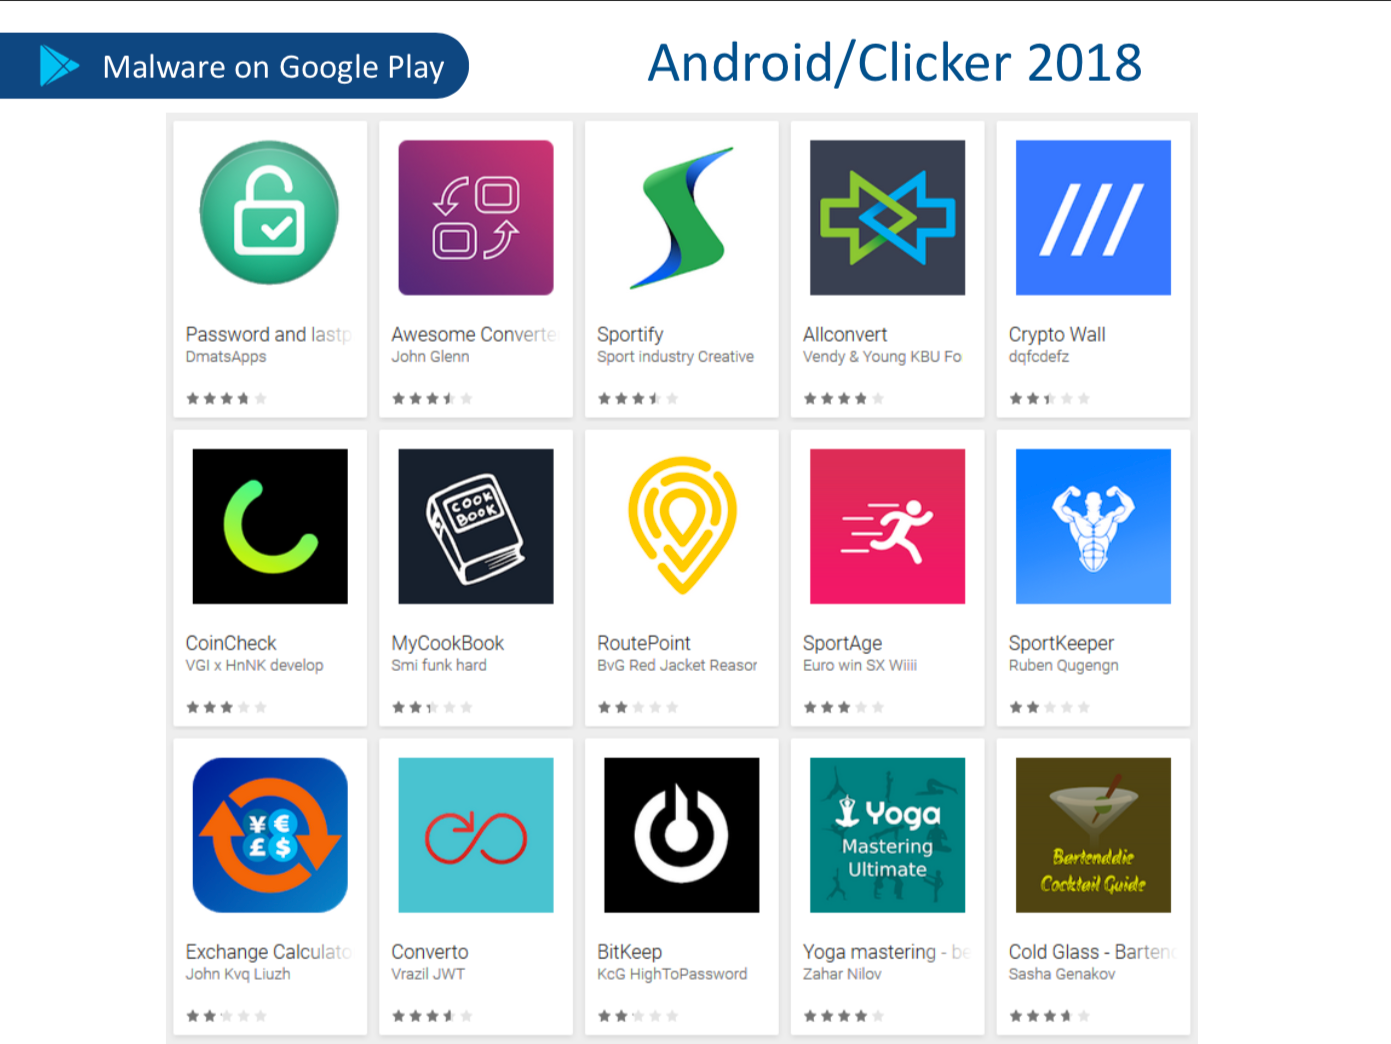Click the BitKeep power symbol icon
This screenshot has height=1044, width=1391.
coord(682,835)
